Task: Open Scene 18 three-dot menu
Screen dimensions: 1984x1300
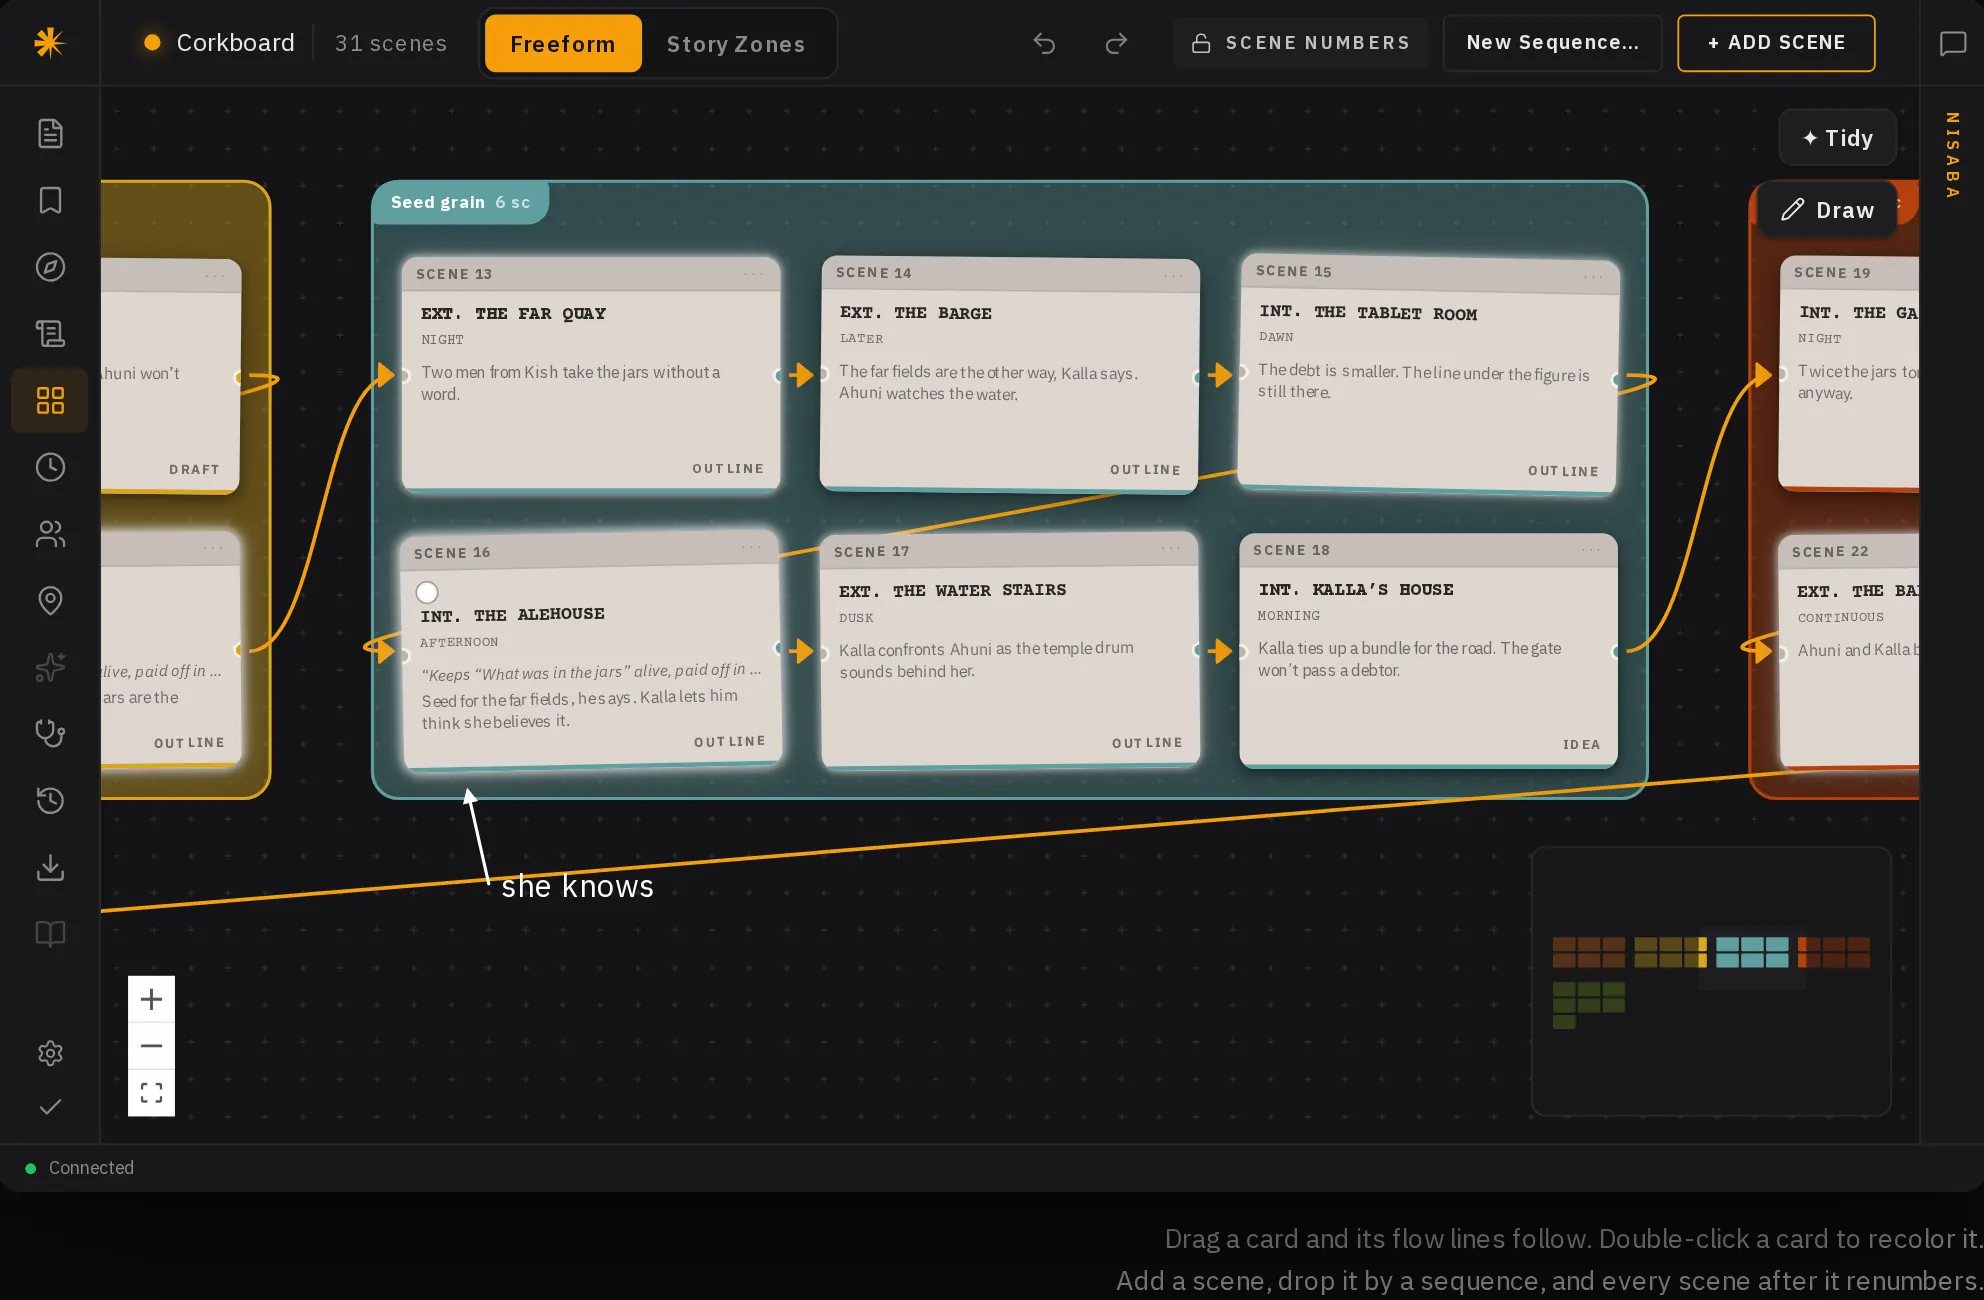Action: [1591, 550]
